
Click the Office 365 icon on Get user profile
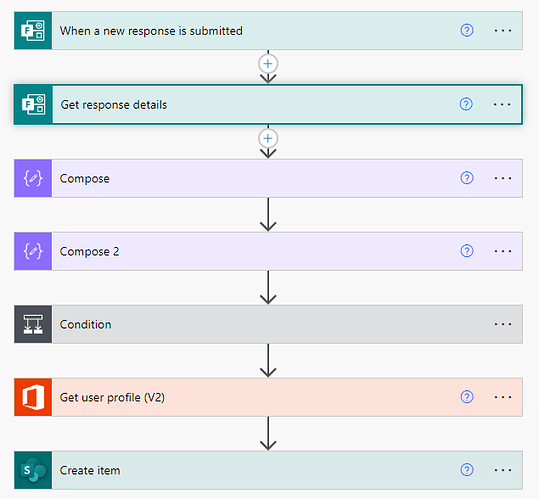pos(33,397)
